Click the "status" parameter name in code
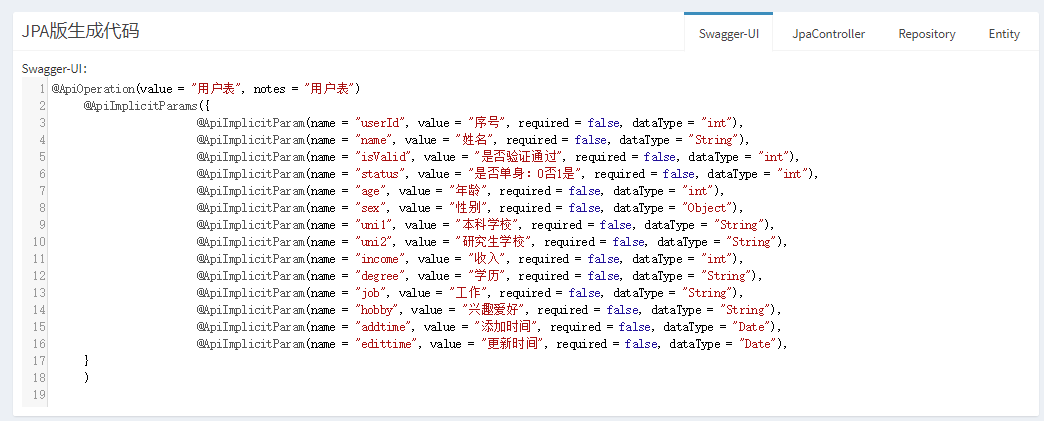Image resolution: width=1044 pixels, height=421 pixels. [x=379, y=174]
